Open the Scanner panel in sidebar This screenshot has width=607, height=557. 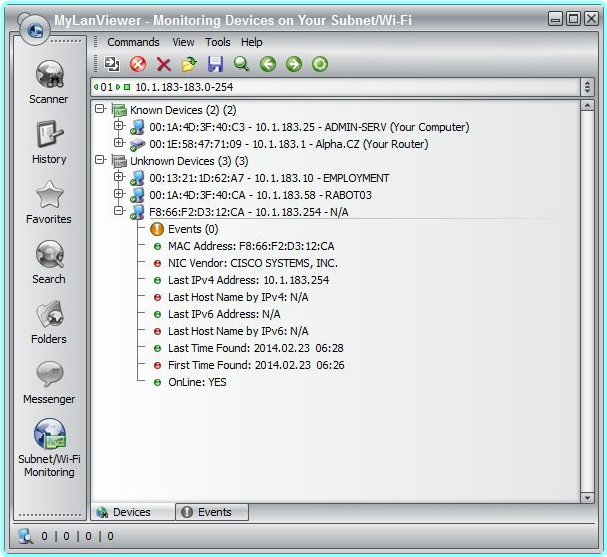49,82
